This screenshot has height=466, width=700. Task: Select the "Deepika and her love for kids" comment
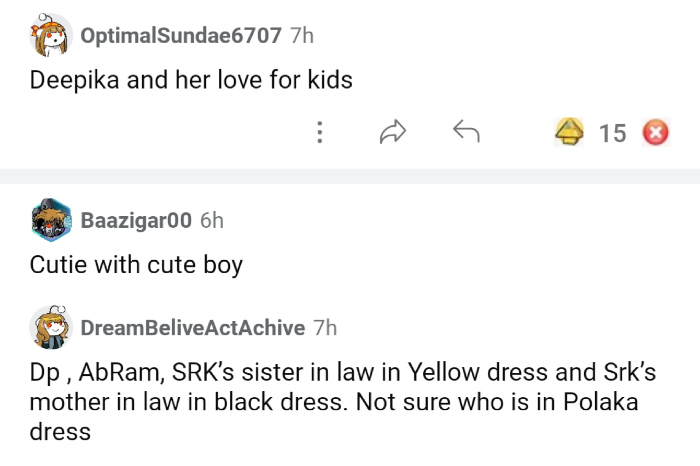tap(190, 80)
